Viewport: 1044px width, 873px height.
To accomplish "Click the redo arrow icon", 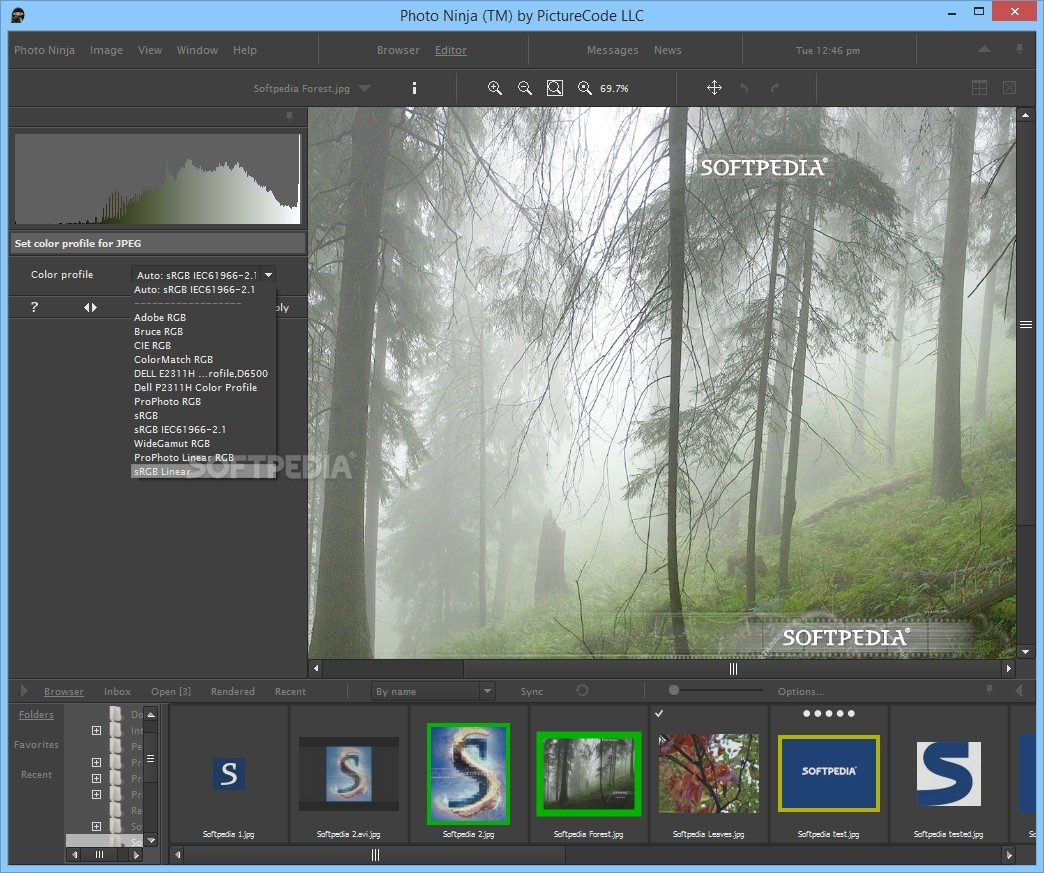I will (x=775, y=88).
